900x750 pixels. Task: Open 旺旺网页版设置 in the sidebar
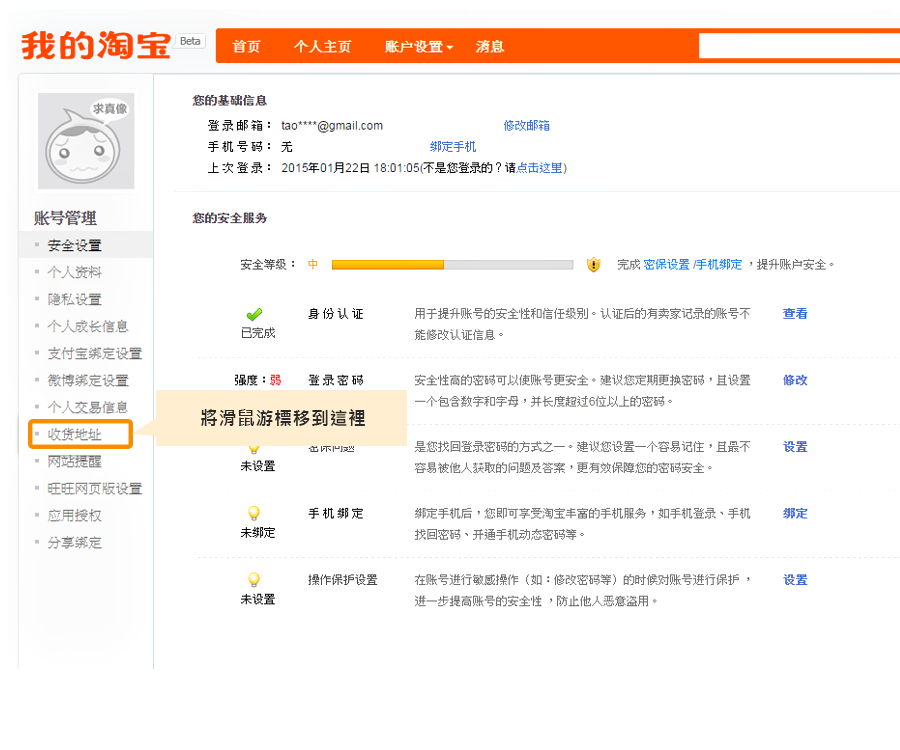coord(95,488)
